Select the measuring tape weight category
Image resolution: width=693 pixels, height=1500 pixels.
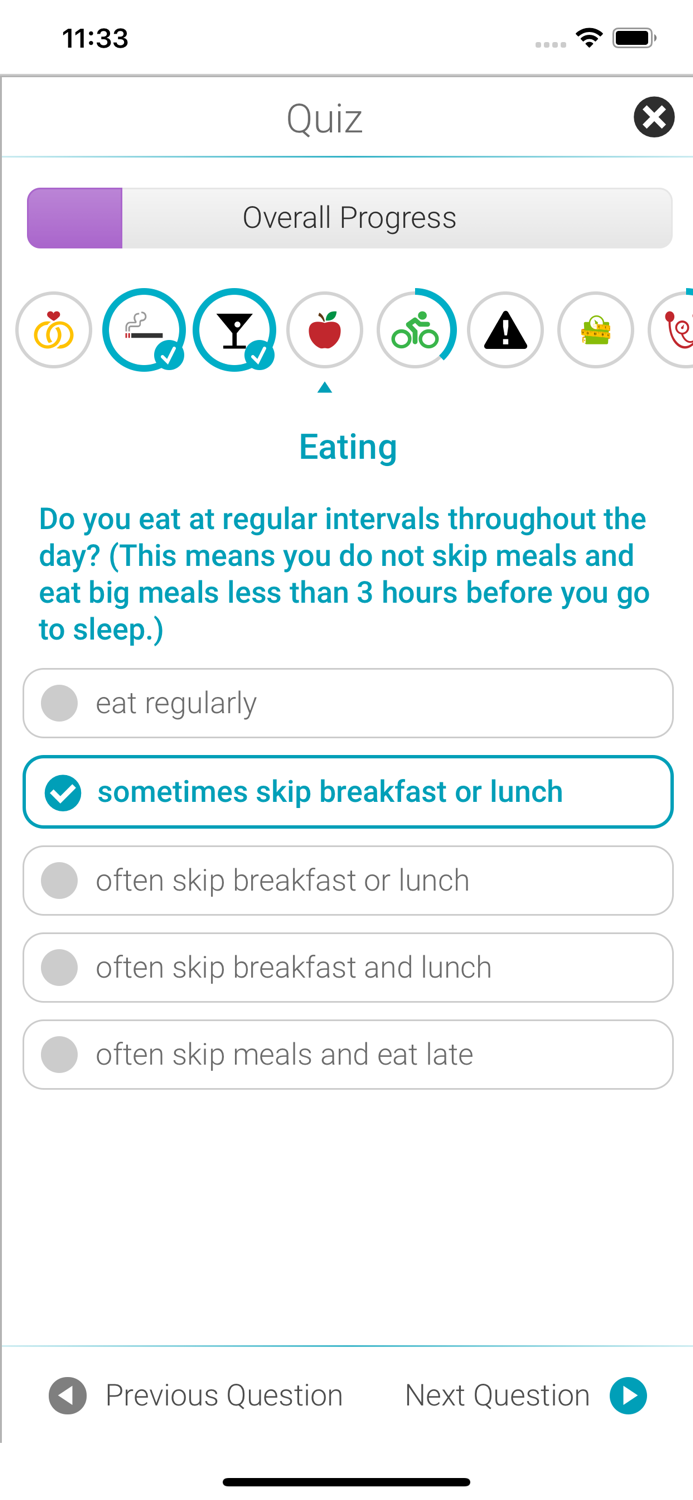(x=595, y=330)
